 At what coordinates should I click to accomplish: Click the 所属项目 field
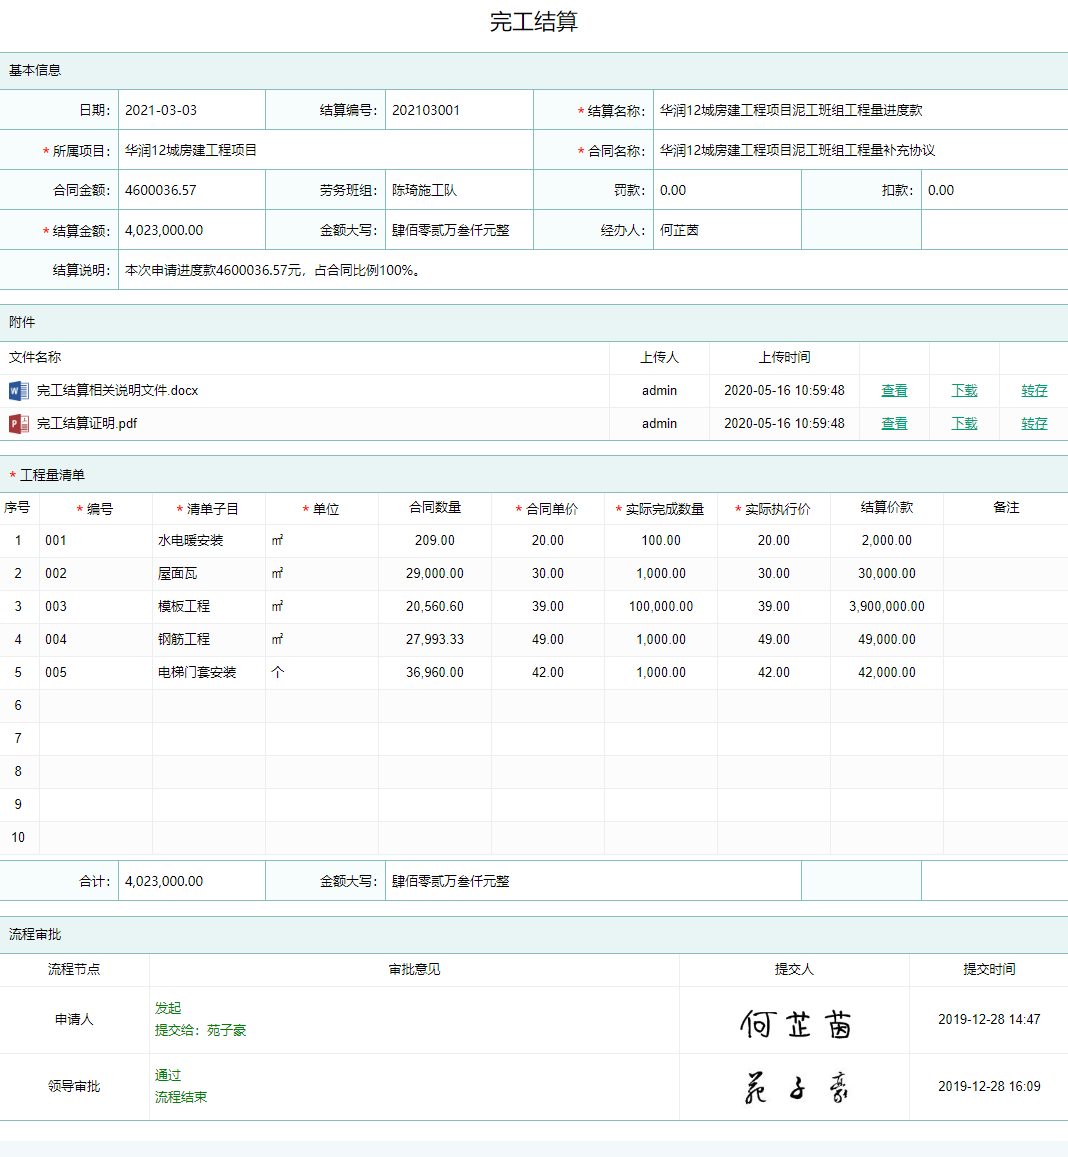pyautogui.click(x=325, y=151)
